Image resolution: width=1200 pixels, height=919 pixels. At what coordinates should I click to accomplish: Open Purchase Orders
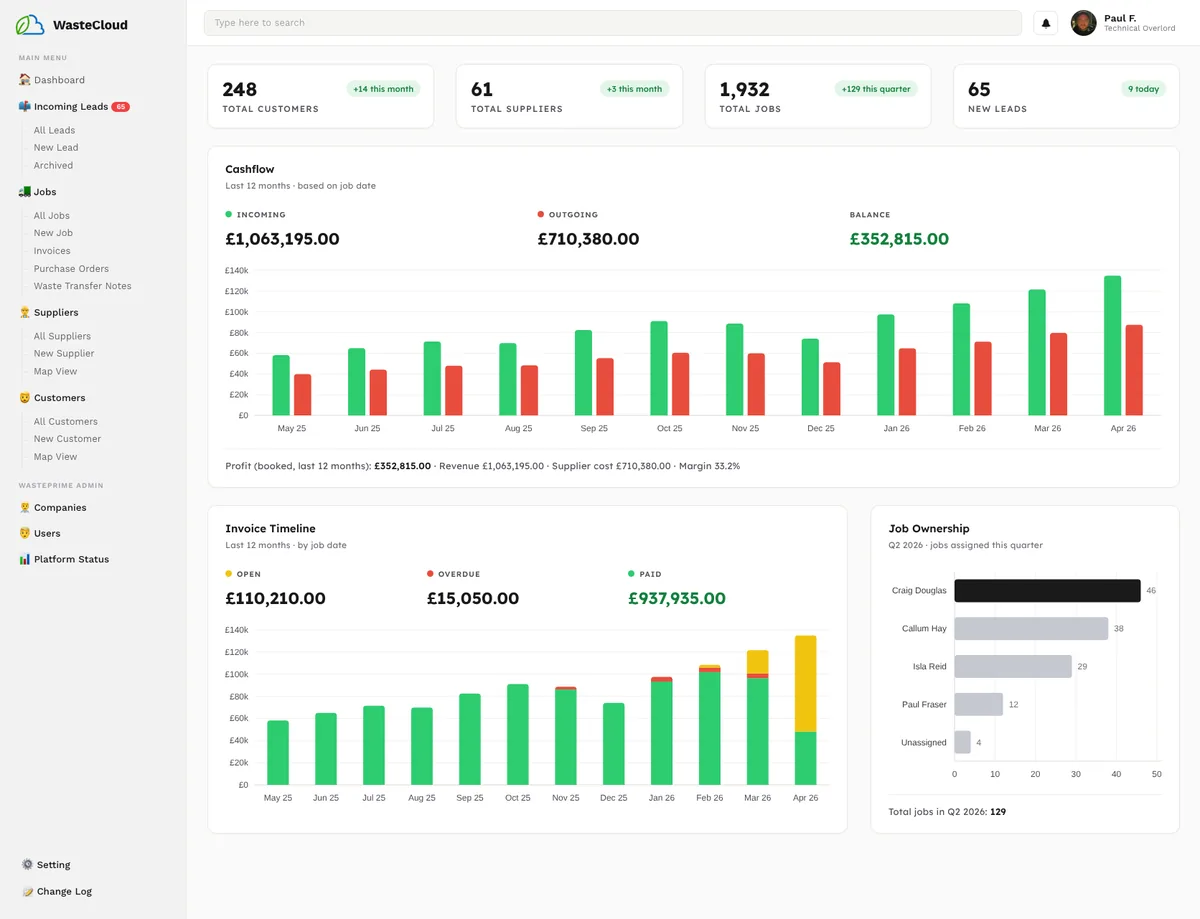point(71,268)
